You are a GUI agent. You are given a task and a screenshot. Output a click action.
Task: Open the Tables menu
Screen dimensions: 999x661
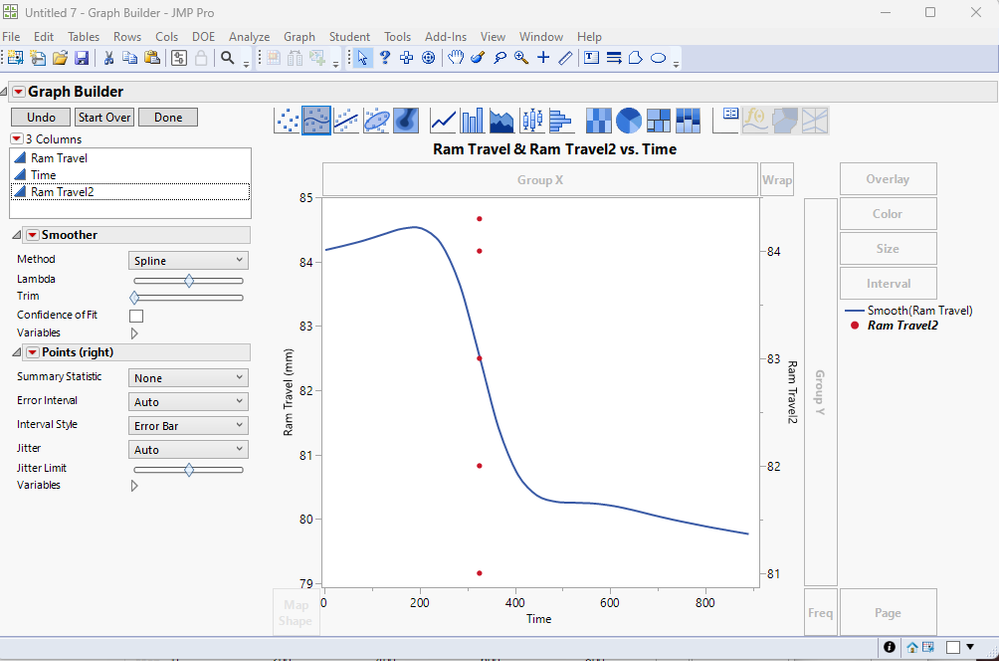[83, 37]
